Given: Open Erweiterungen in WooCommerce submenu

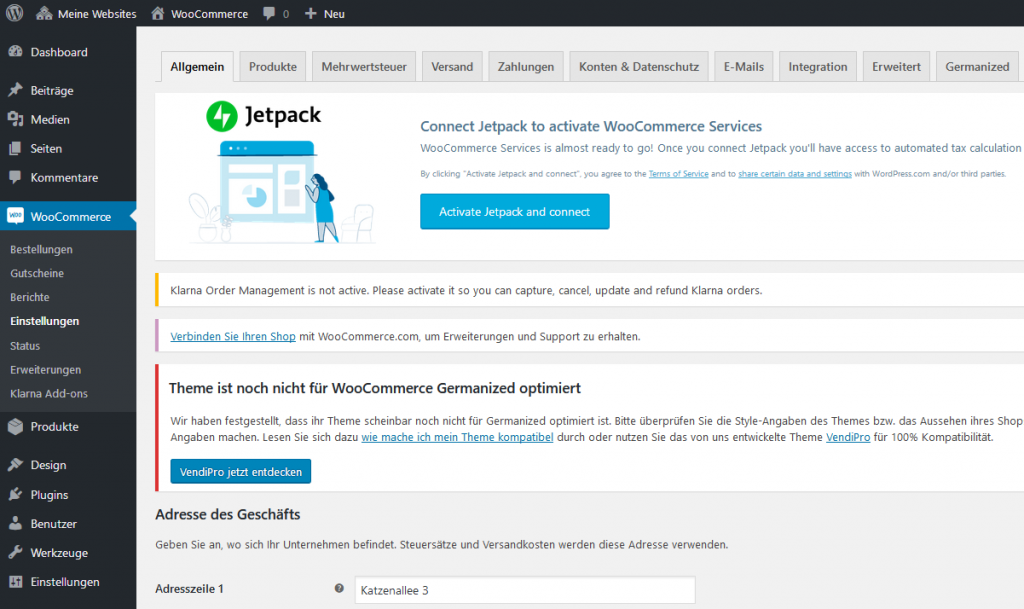Looking at the screenshot, I should point(45,369).
